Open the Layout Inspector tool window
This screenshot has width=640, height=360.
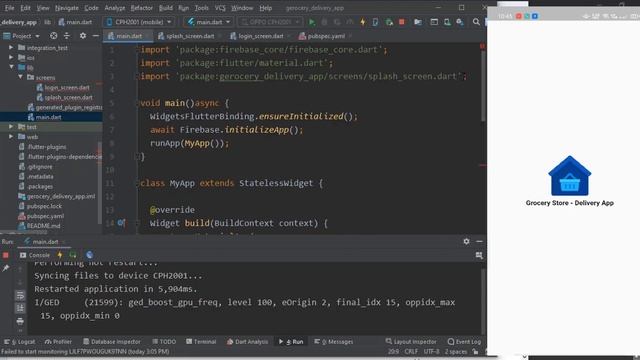tap(411, 342)
